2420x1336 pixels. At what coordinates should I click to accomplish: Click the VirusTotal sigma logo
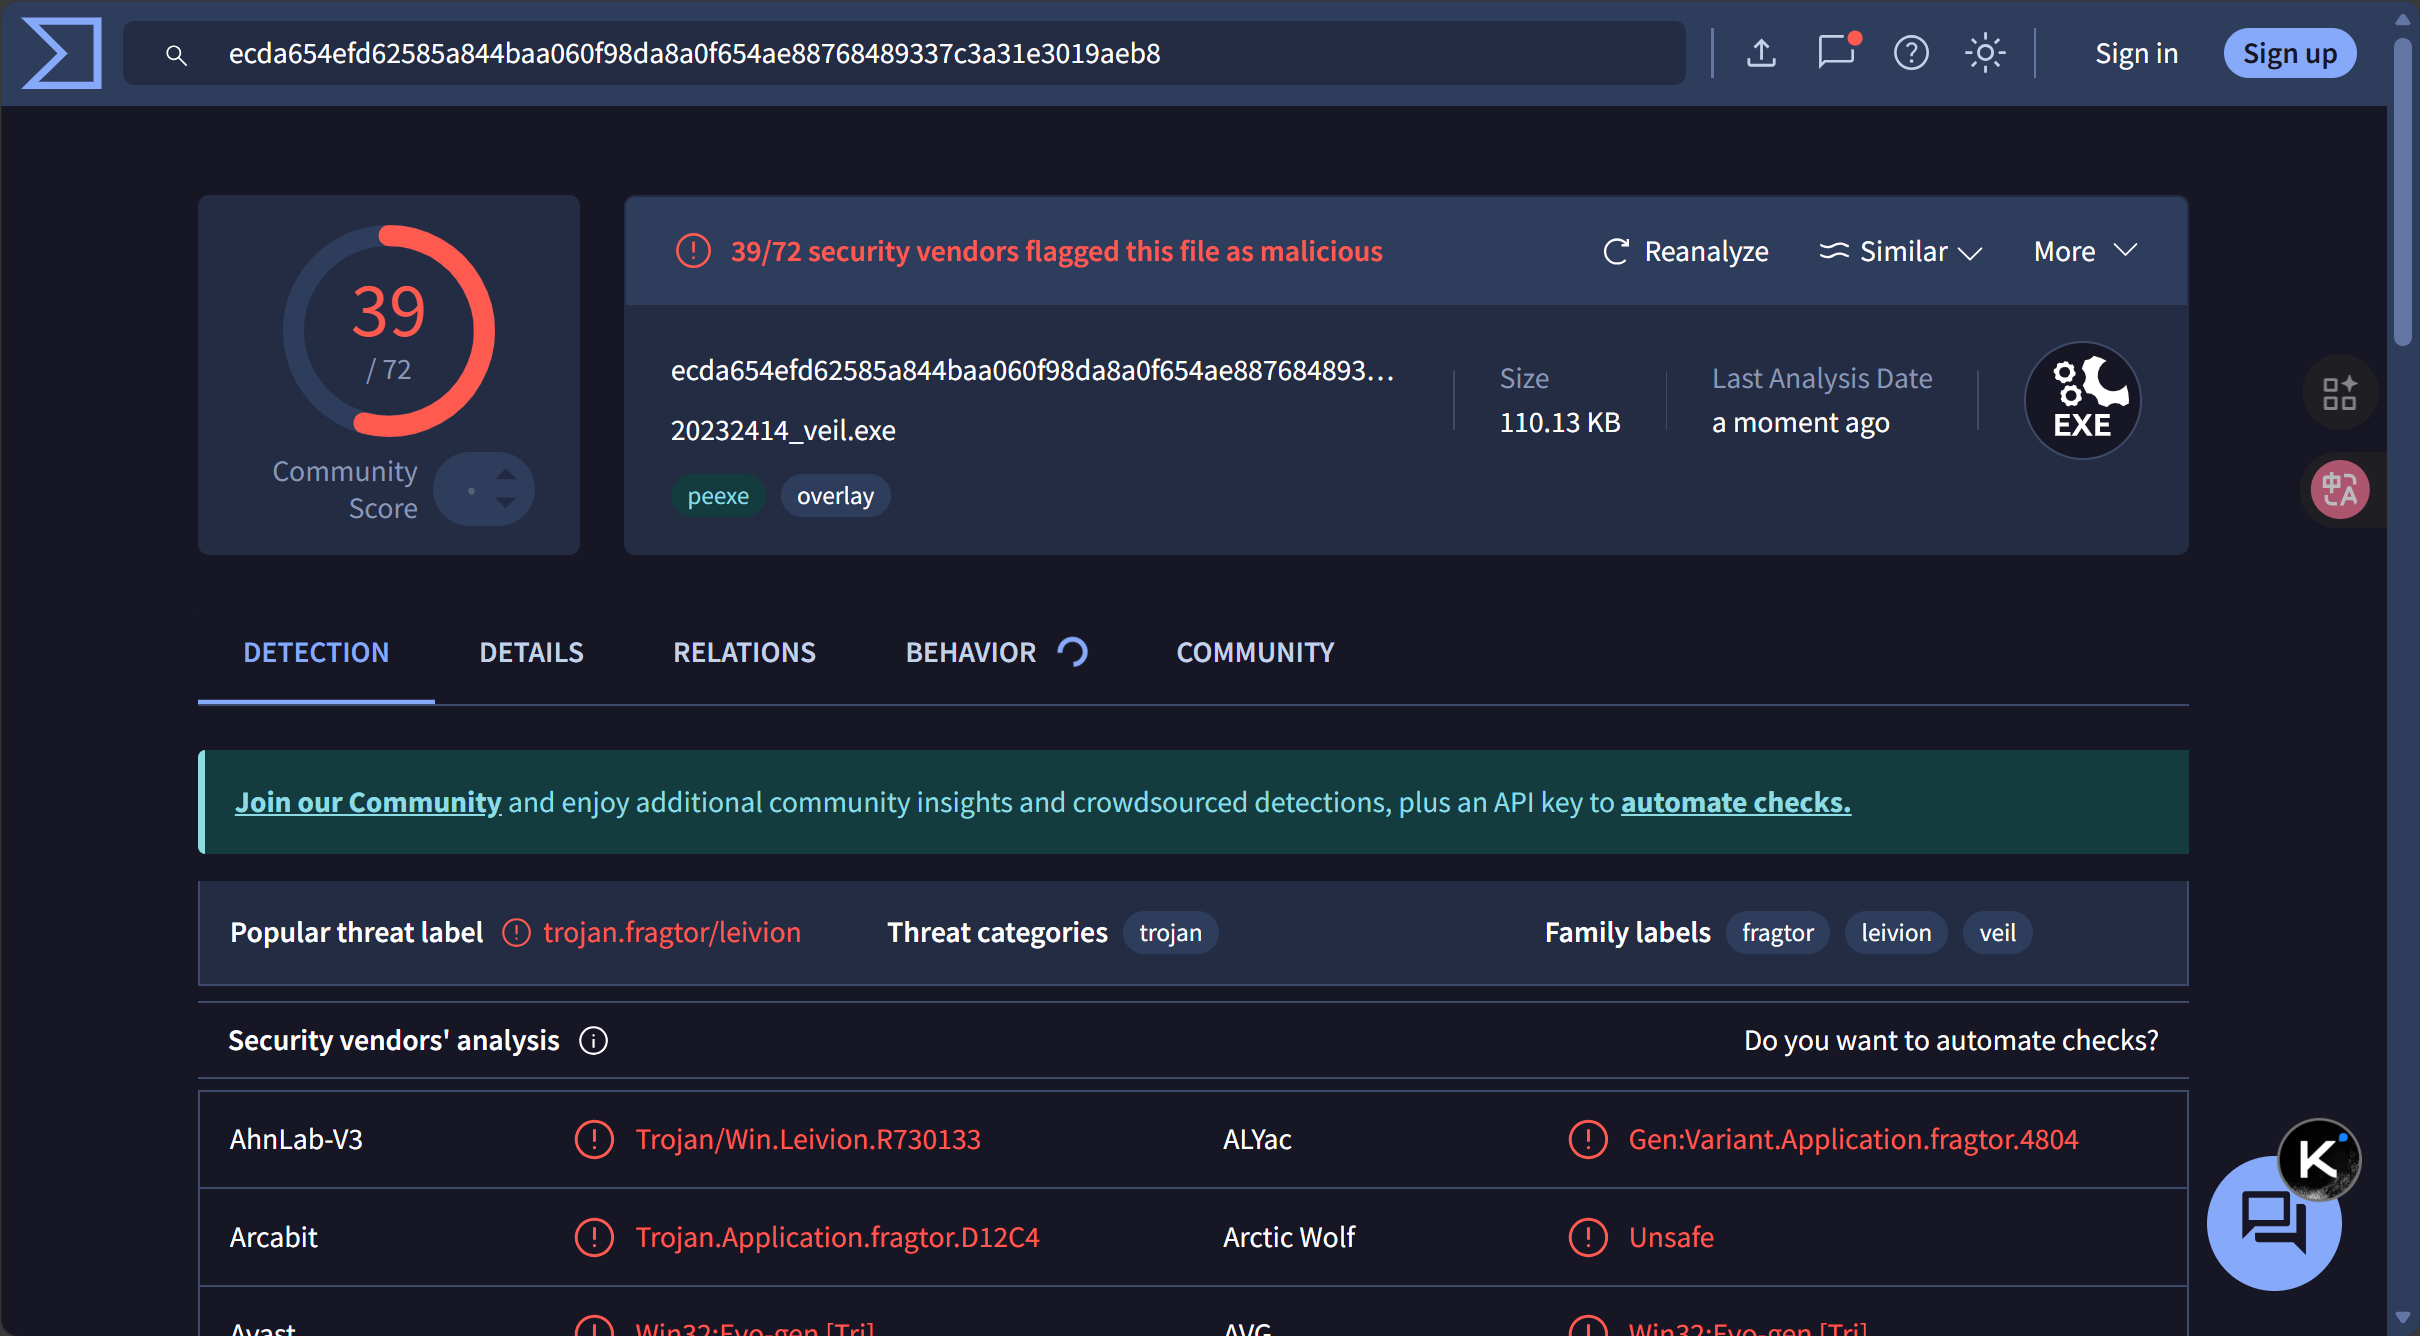[x=62, y=53]
